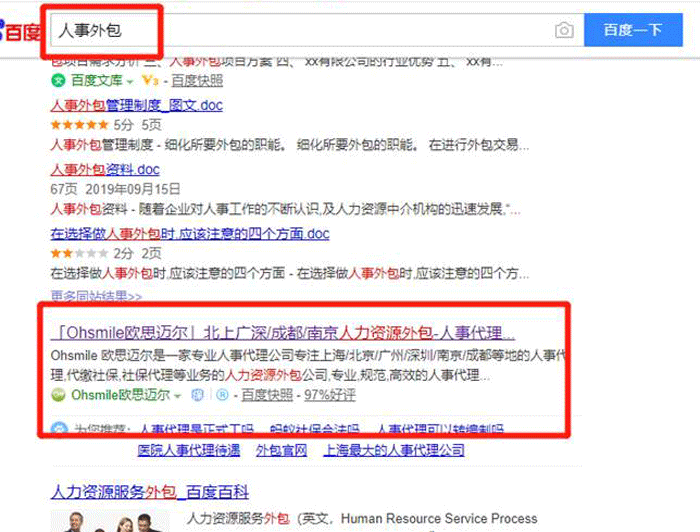
Task: Click the V3 verification badge
Action: click(x=150, y=80)
